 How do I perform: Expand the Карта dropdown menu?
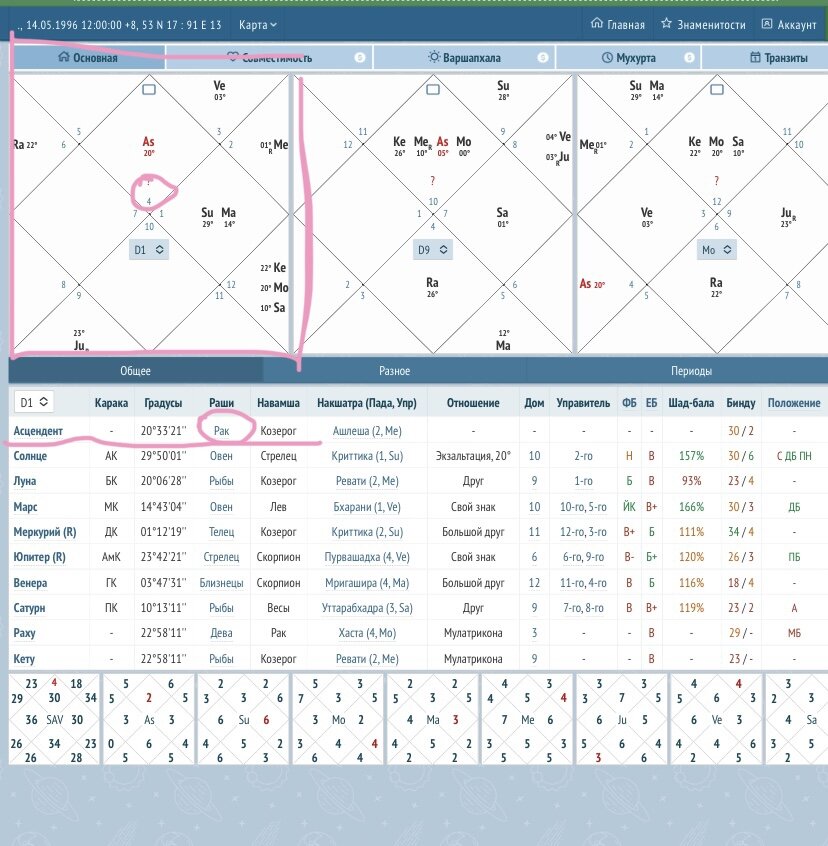click(258, 25)
